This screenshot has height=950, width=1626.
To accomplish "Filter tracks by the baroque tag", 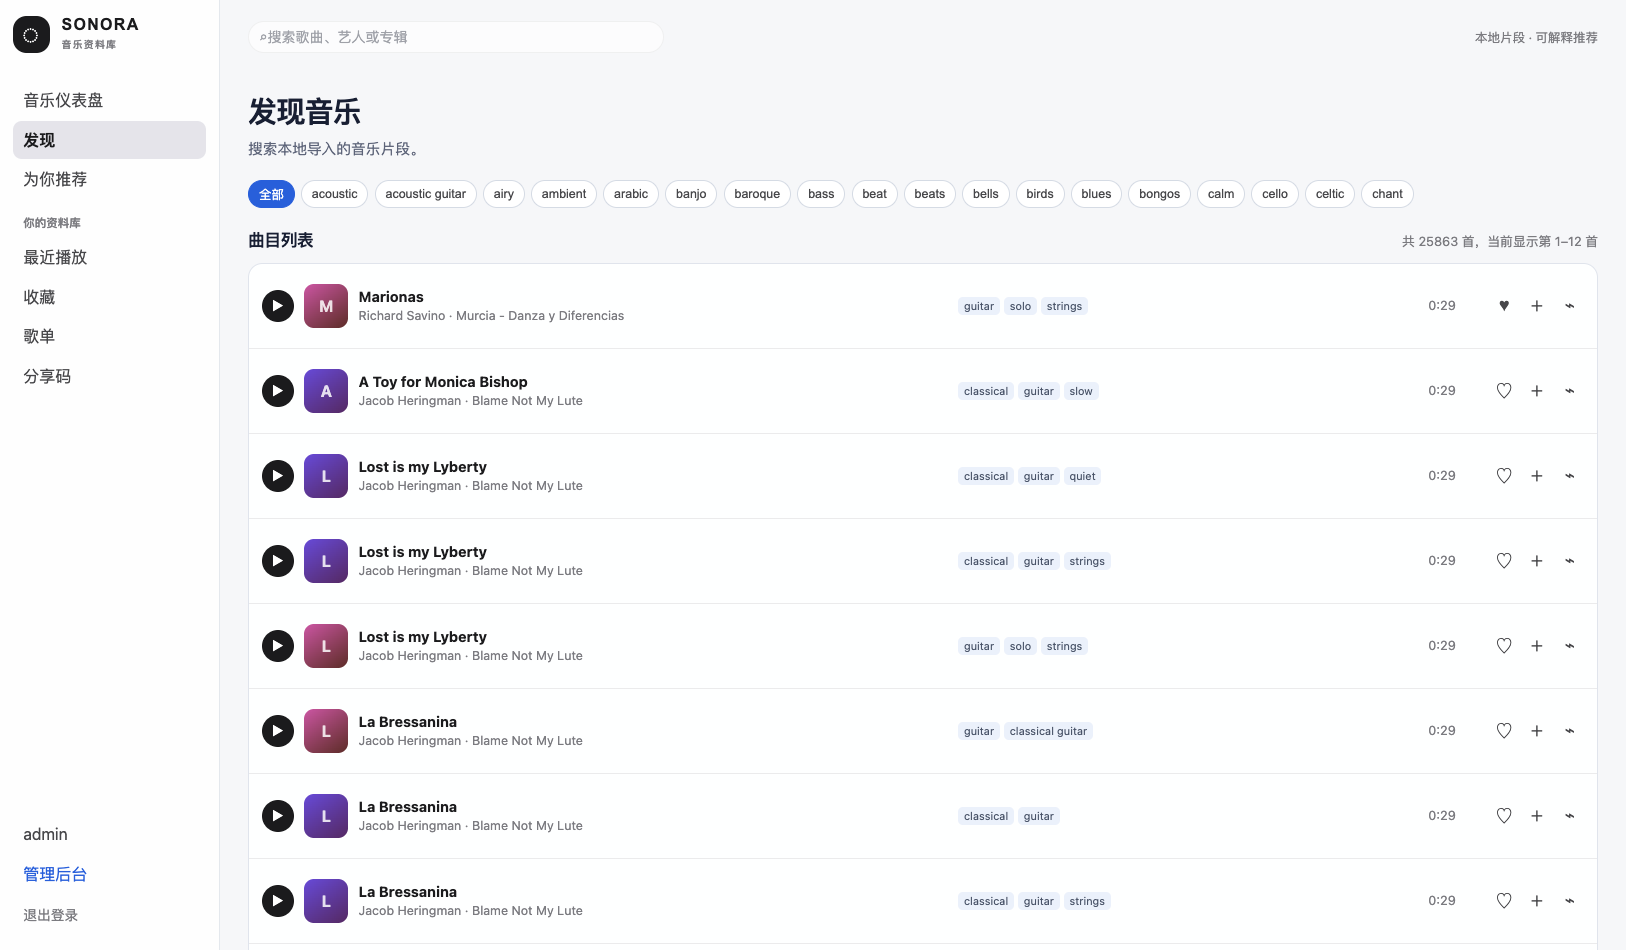I will click(757, 194).
